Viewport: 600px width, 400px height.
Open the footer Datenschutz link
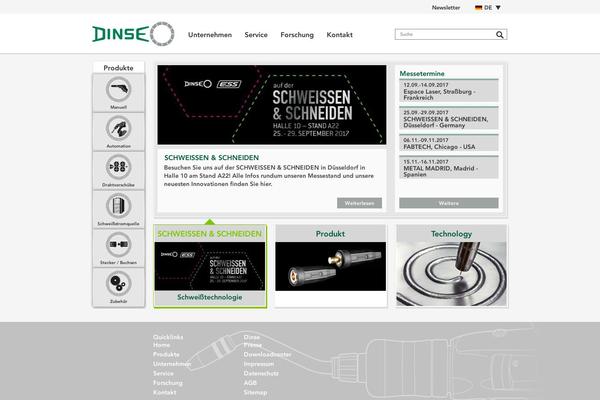pos(261,373)
